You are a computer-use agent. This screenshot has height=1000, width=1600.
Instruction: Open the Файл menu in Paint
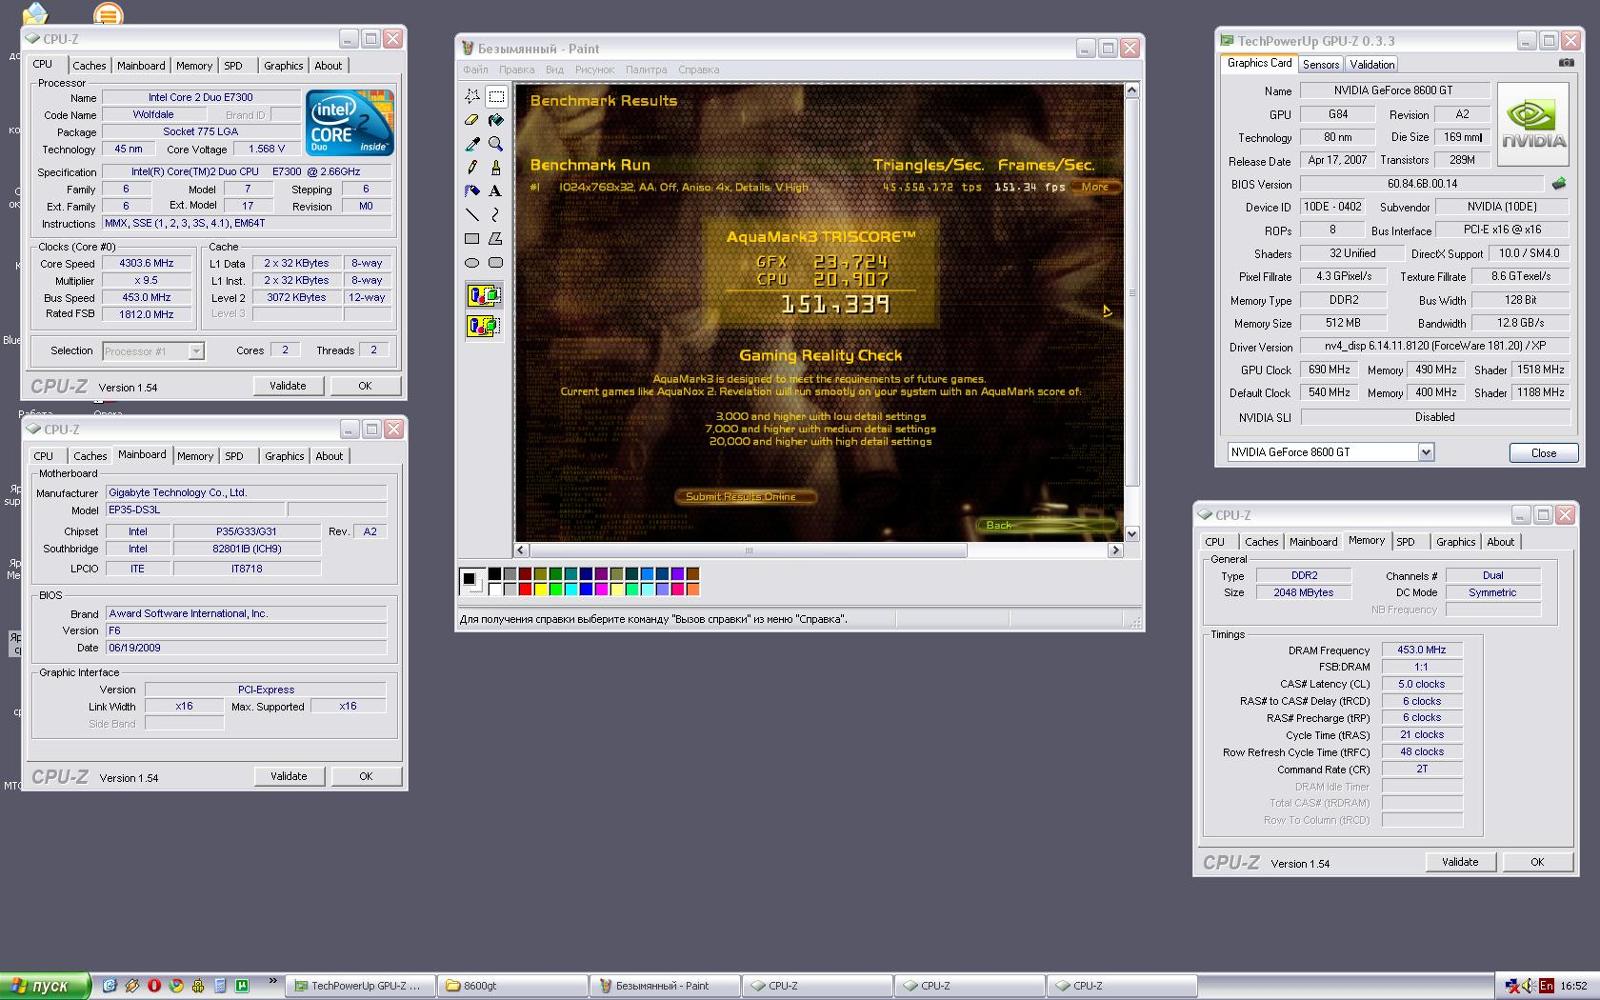point(476,70)
